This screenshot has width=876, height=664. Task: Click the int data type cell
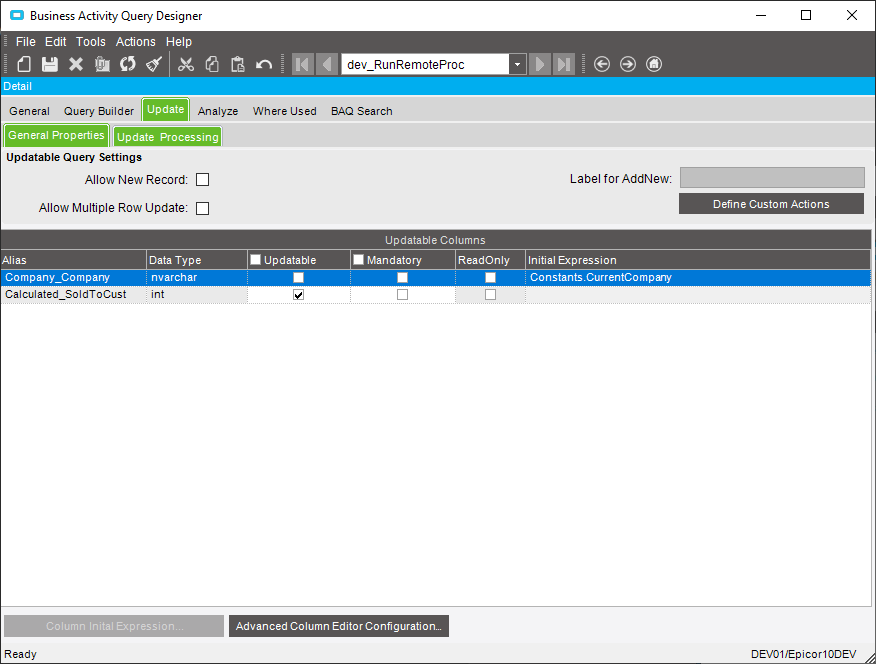197,294
